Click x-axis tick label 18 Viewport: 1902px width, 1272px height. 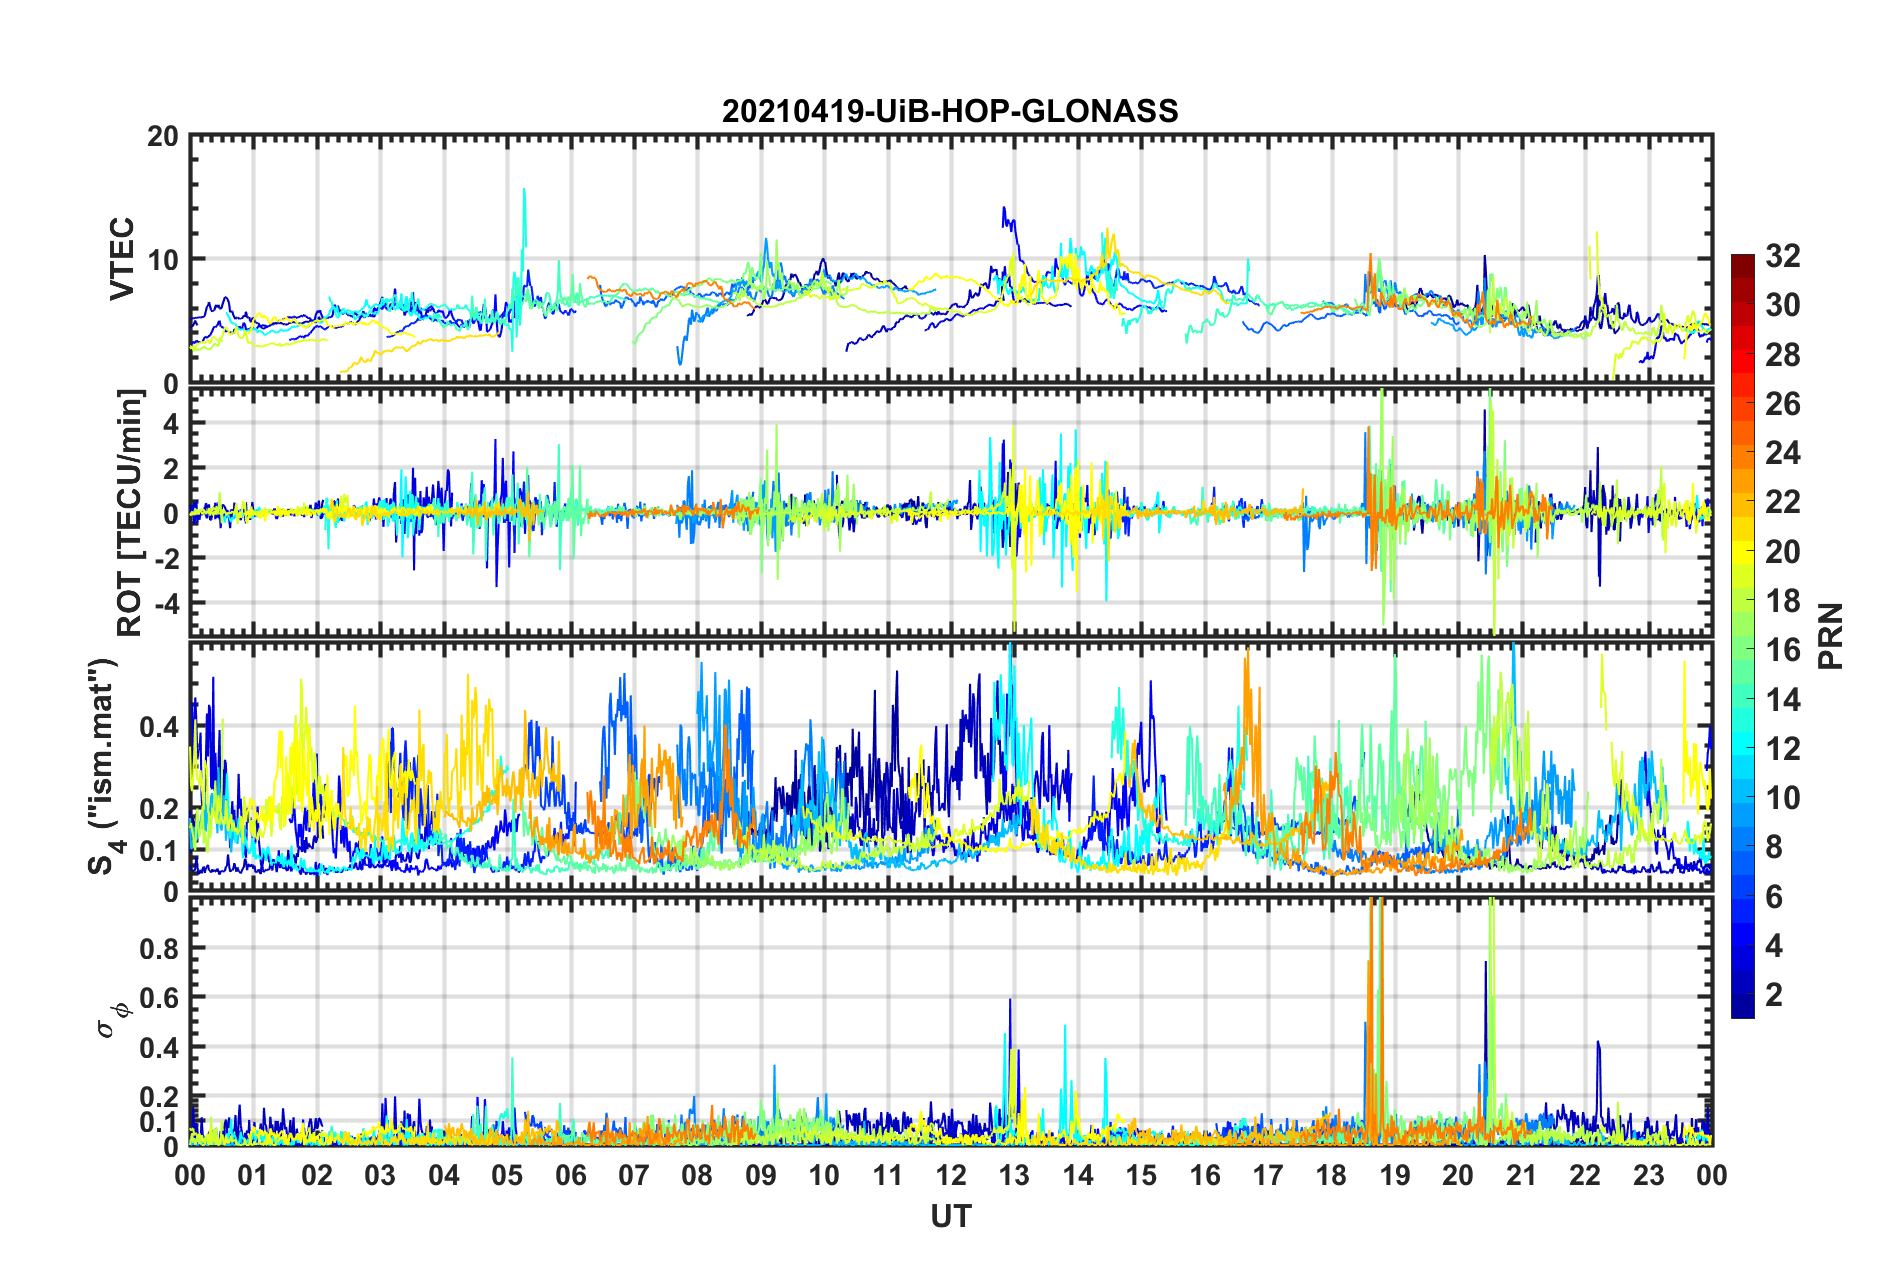coord(1331,1175)
